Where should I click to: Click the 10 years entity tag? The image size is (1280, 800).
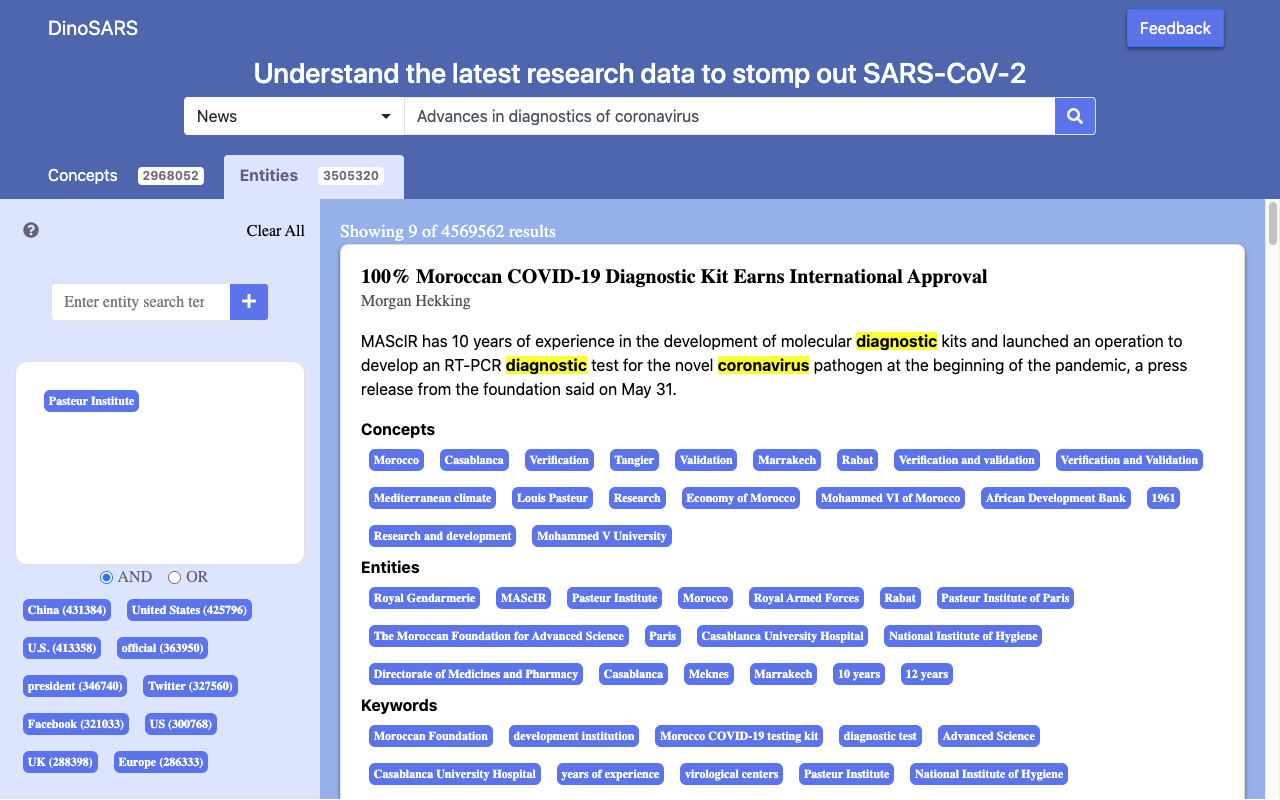coord(858,674)
